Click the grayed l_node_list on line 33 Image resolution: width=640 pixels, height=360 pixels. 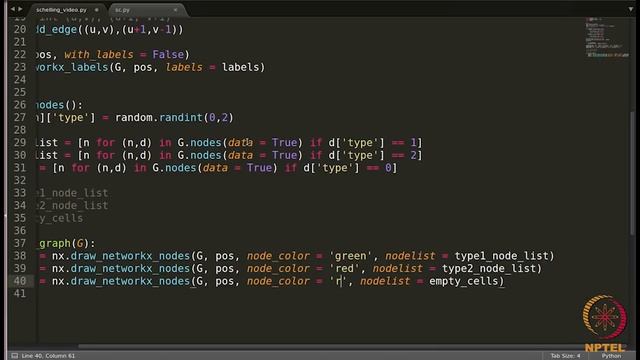pos(73,193)
